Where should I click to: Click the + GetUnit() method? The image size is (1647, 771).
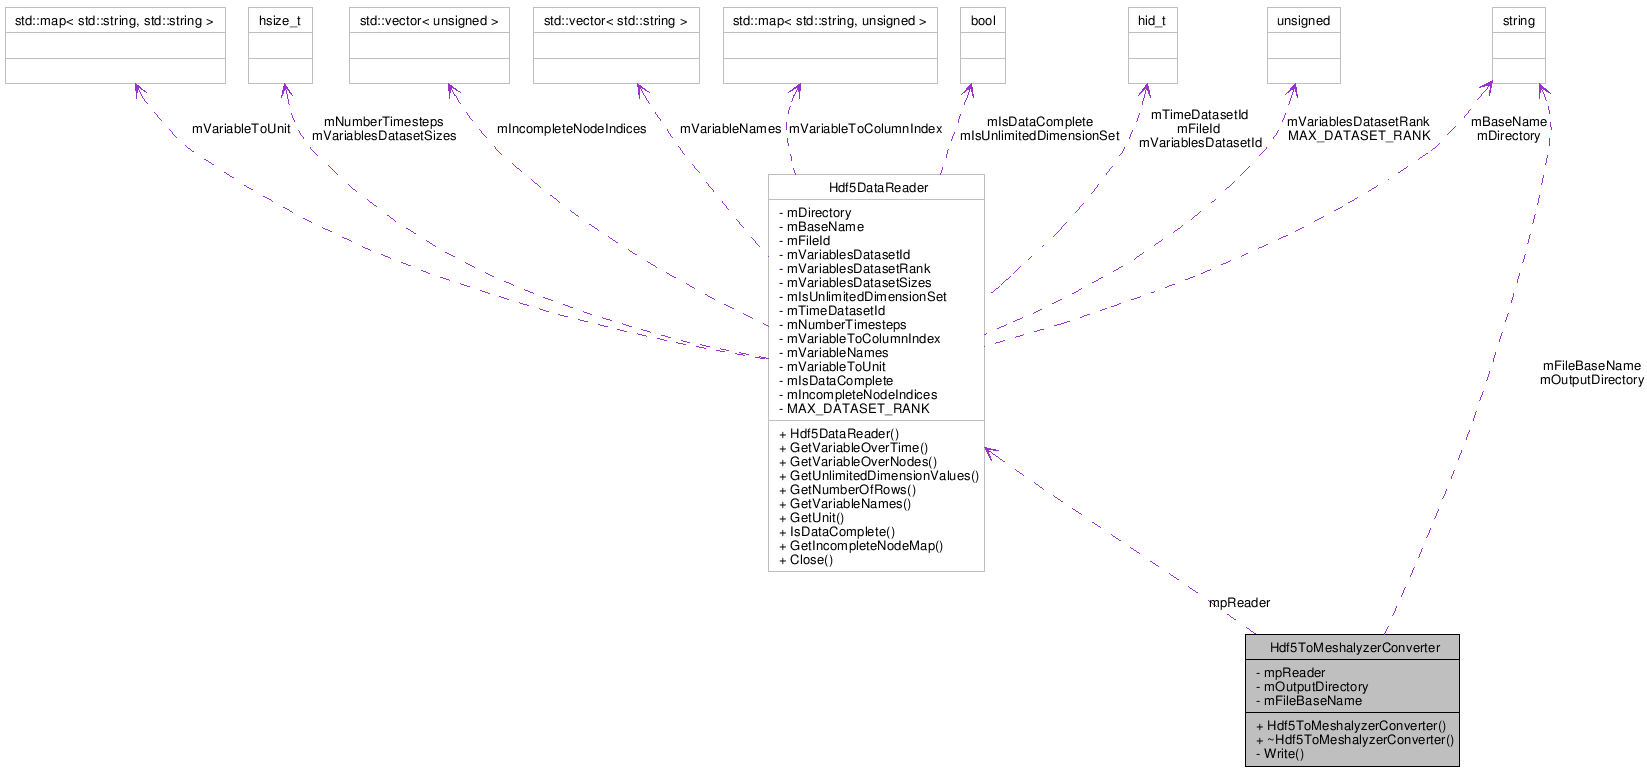pos(811,518)
